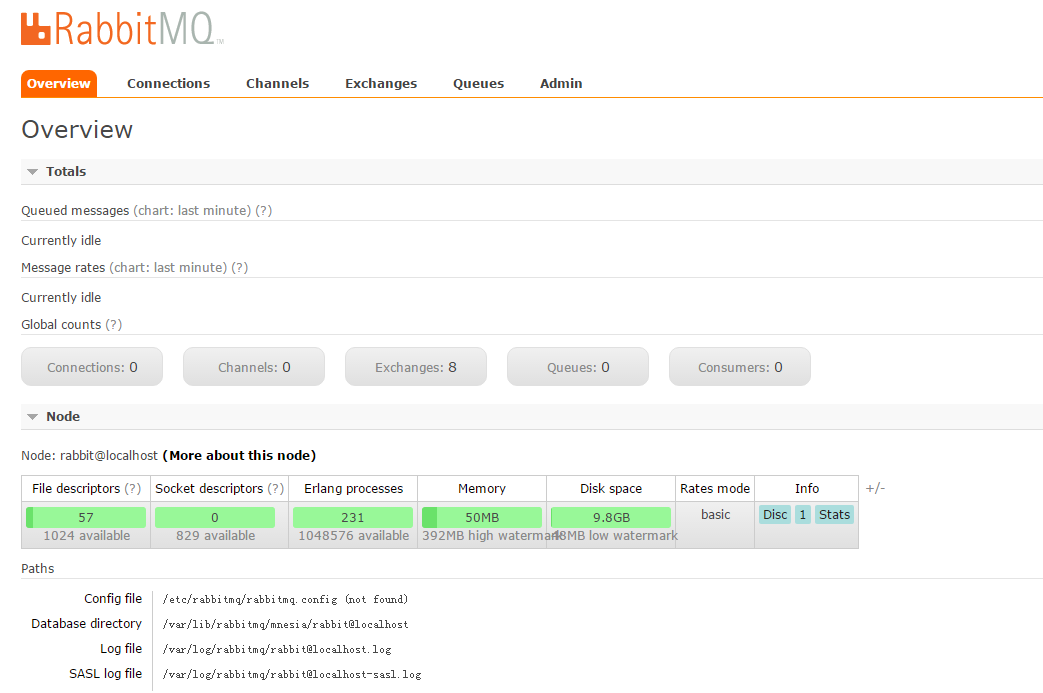The width and height of the screenshot is (1043, 693).
Task: Show help for Socket descriptors
Action: [275, 489]
